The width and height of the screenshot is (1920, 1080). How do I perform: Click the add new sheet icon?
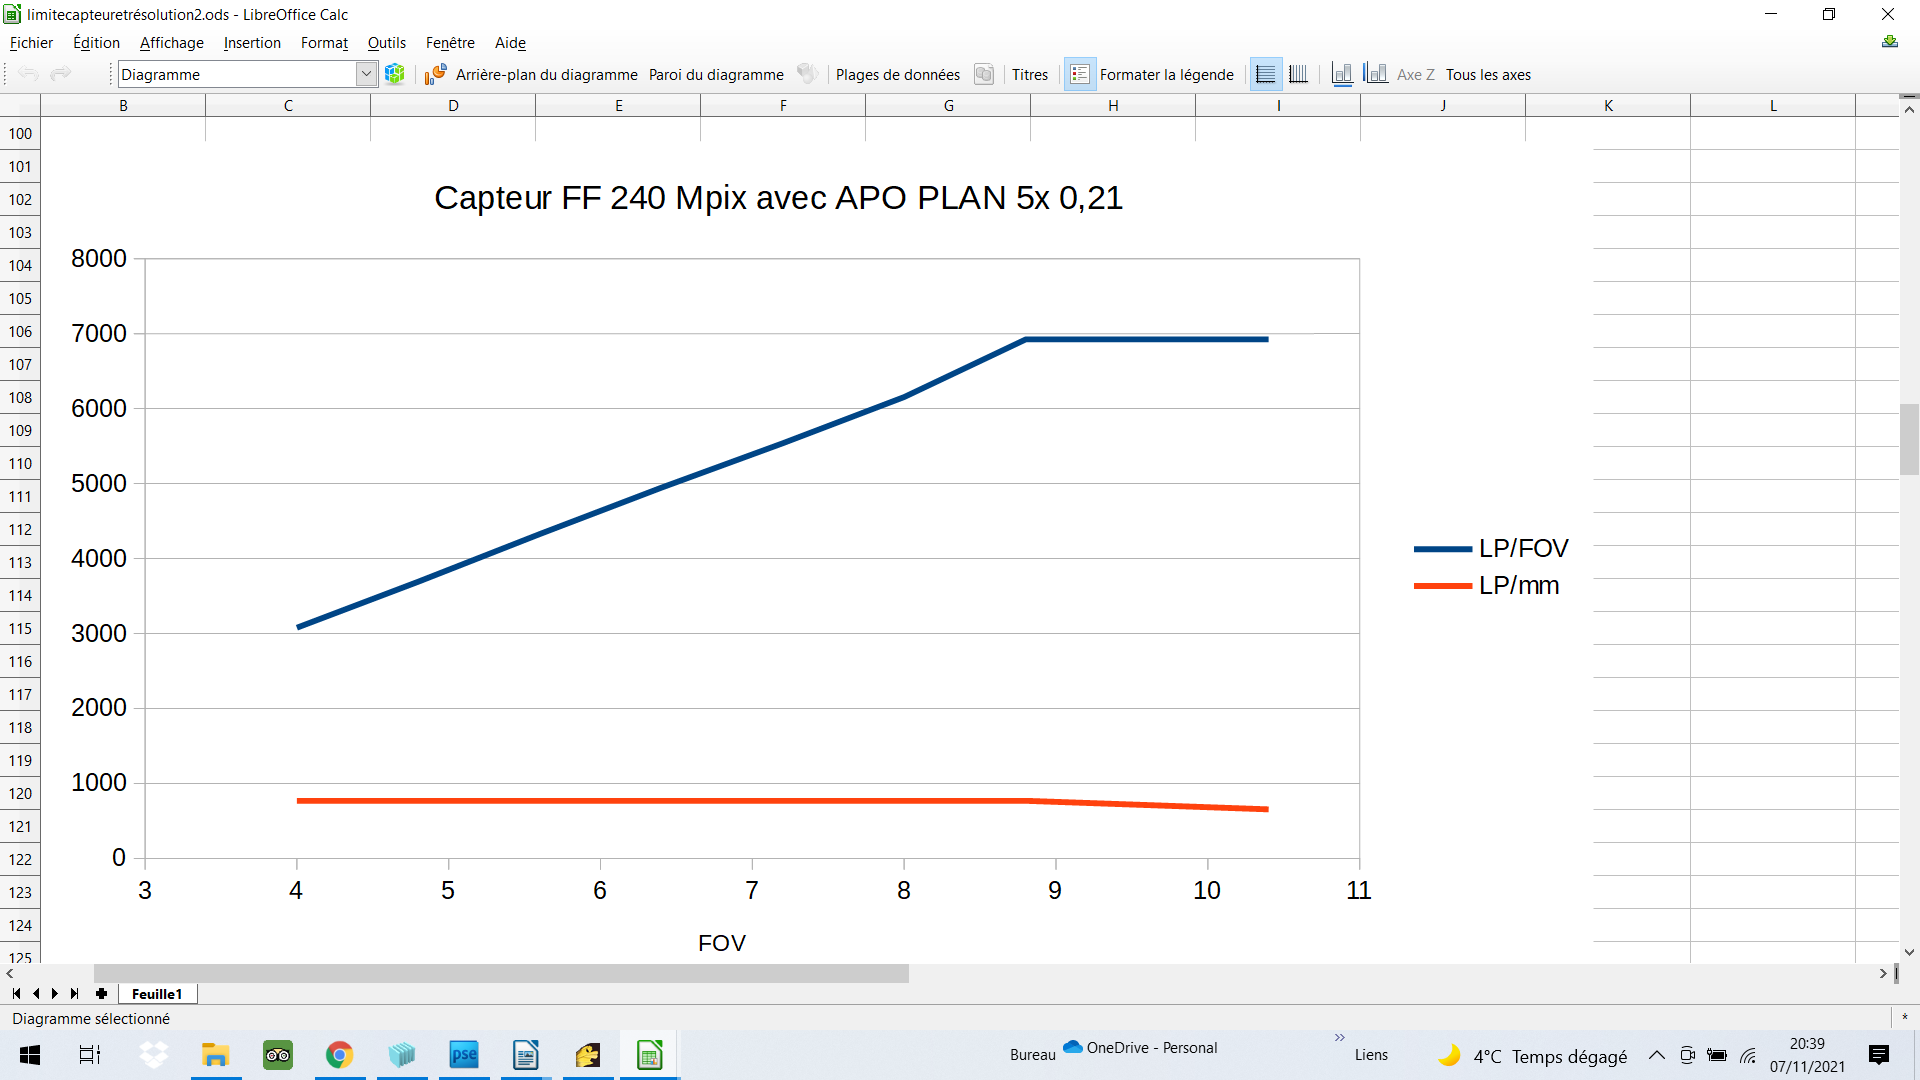point(101,994)
